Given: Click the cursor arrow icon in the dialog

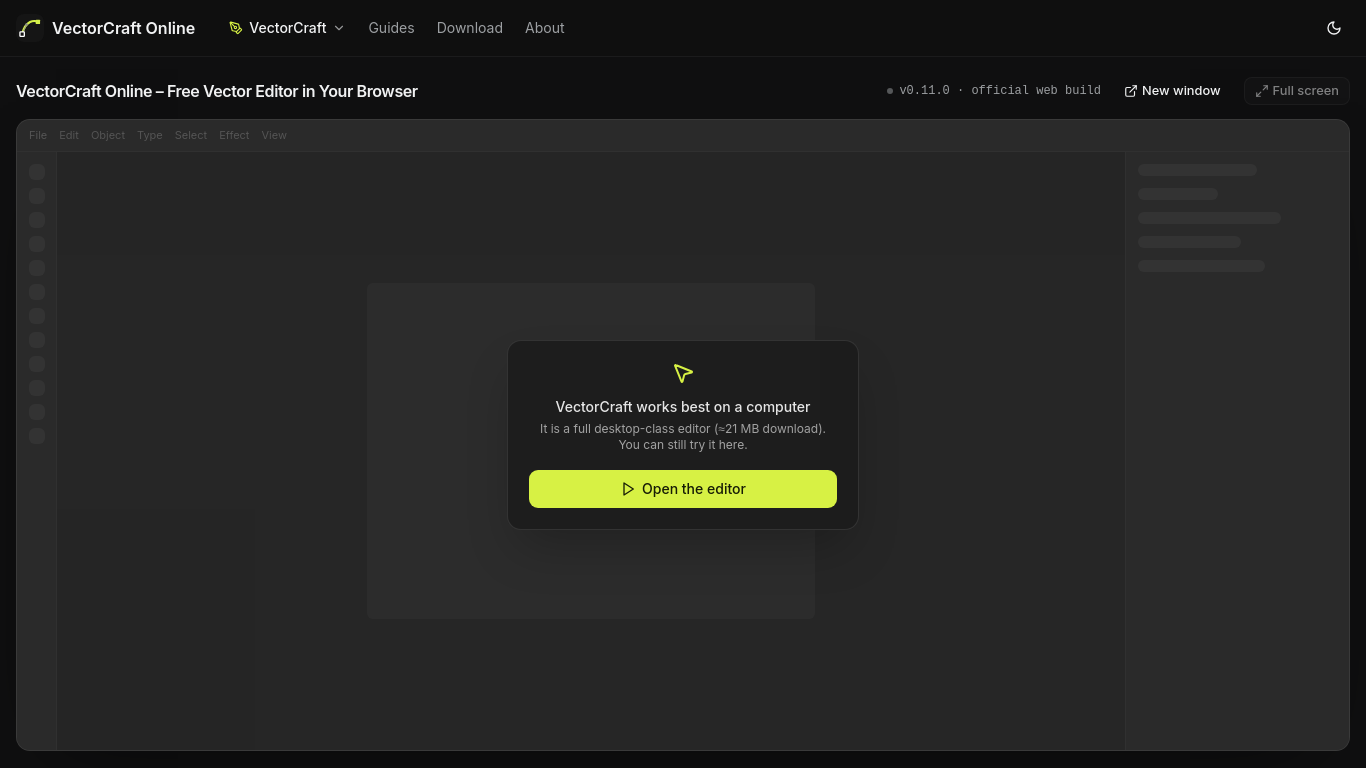Looking at the screenshot, I should click(x=683, y=373).
